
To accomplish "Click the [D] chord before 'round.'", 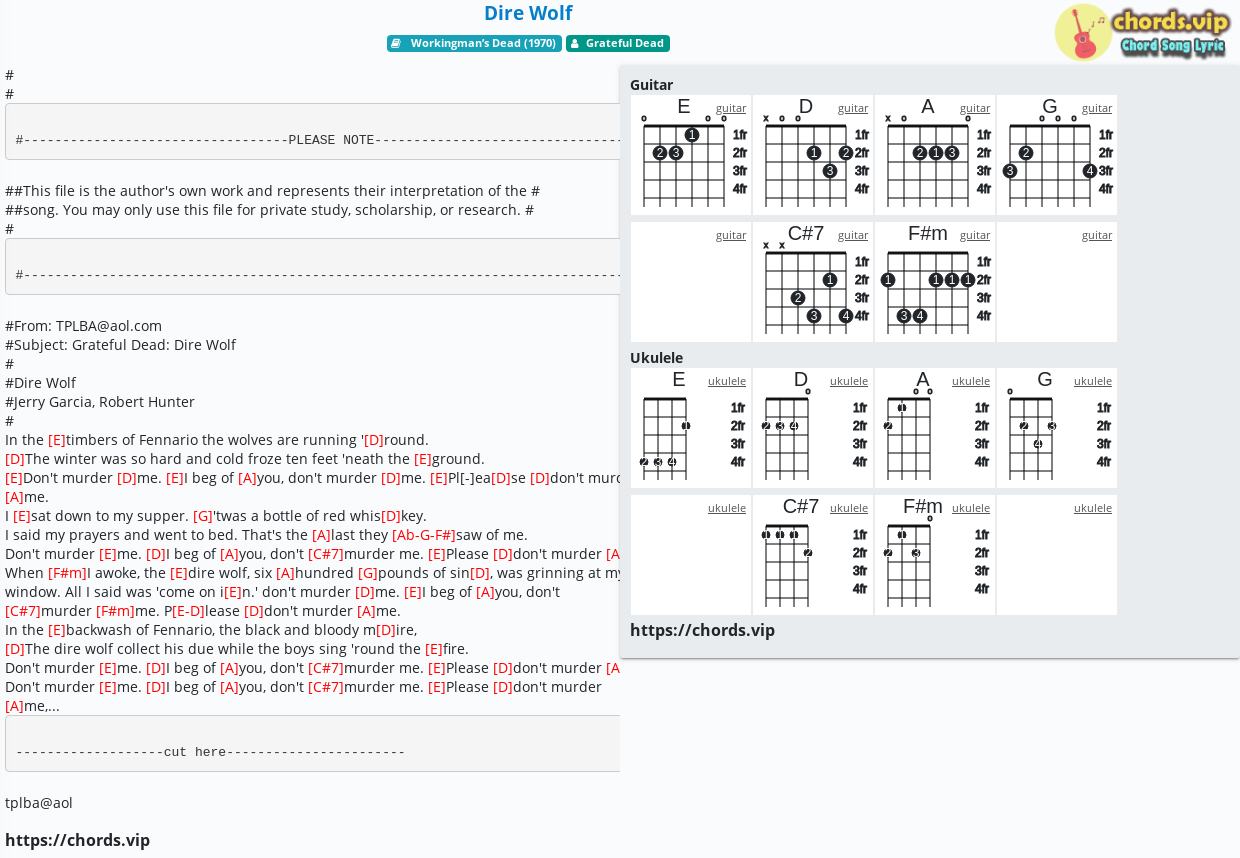I will coord(374,440).
